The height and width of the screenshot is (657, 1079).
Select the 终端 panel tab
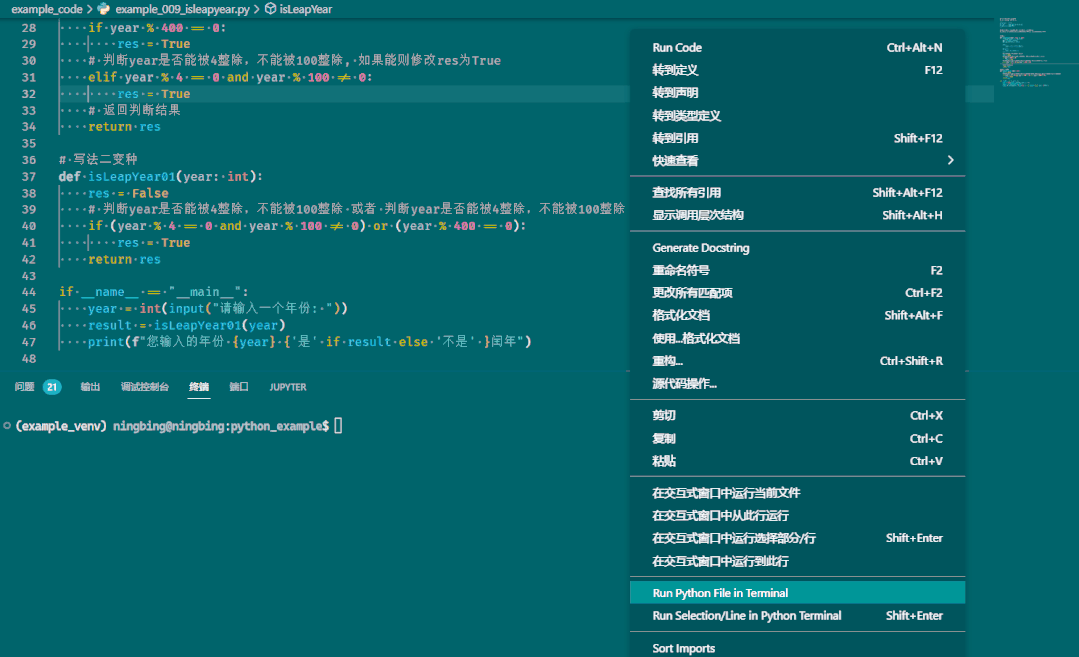[x=199, y=387]
